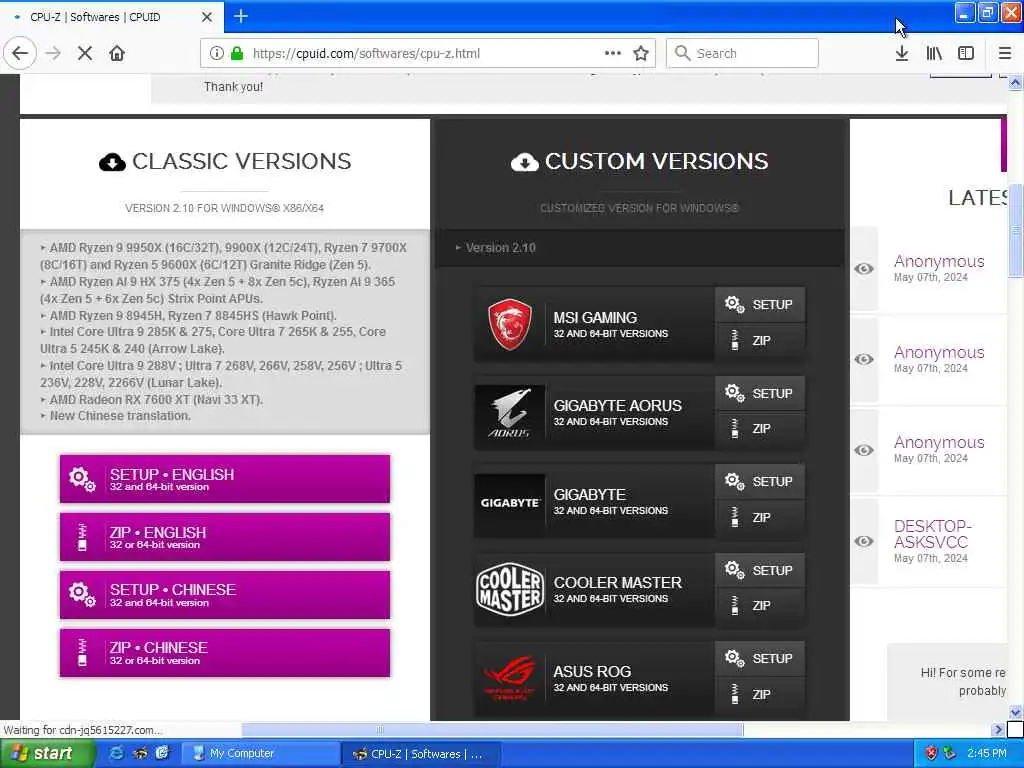Viewport: 1024px width, 768px height.
Task: Click eye icon beside DESKTOP-ASKSVCC entry
Action: (864, 541)
